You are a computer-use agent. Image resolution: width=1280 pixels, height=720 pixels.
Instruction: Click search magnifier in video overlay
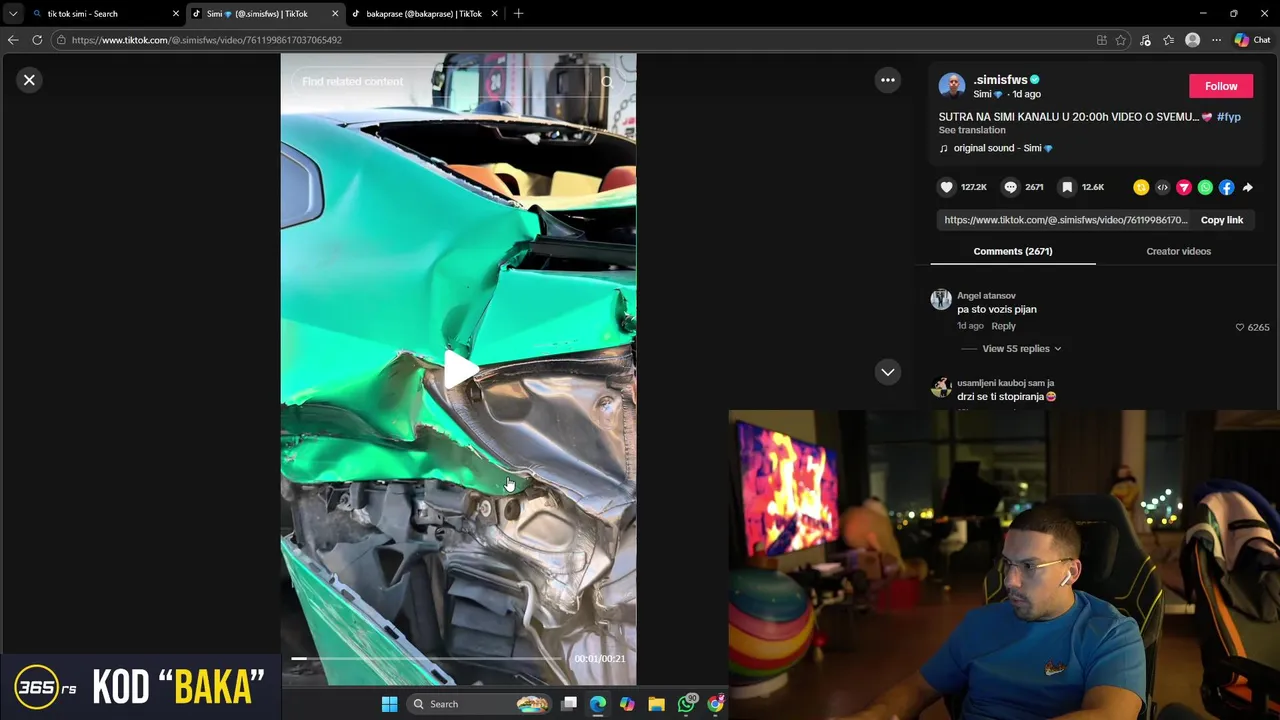pos(607,82)
